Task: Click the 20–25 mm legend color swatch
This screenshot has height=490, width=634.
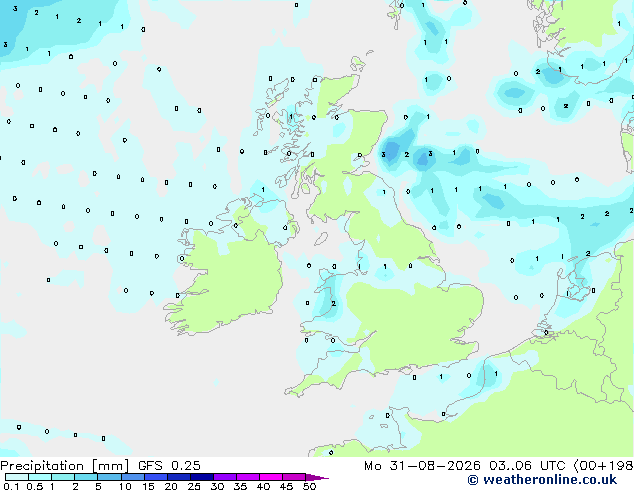Action: pos(178,477)
